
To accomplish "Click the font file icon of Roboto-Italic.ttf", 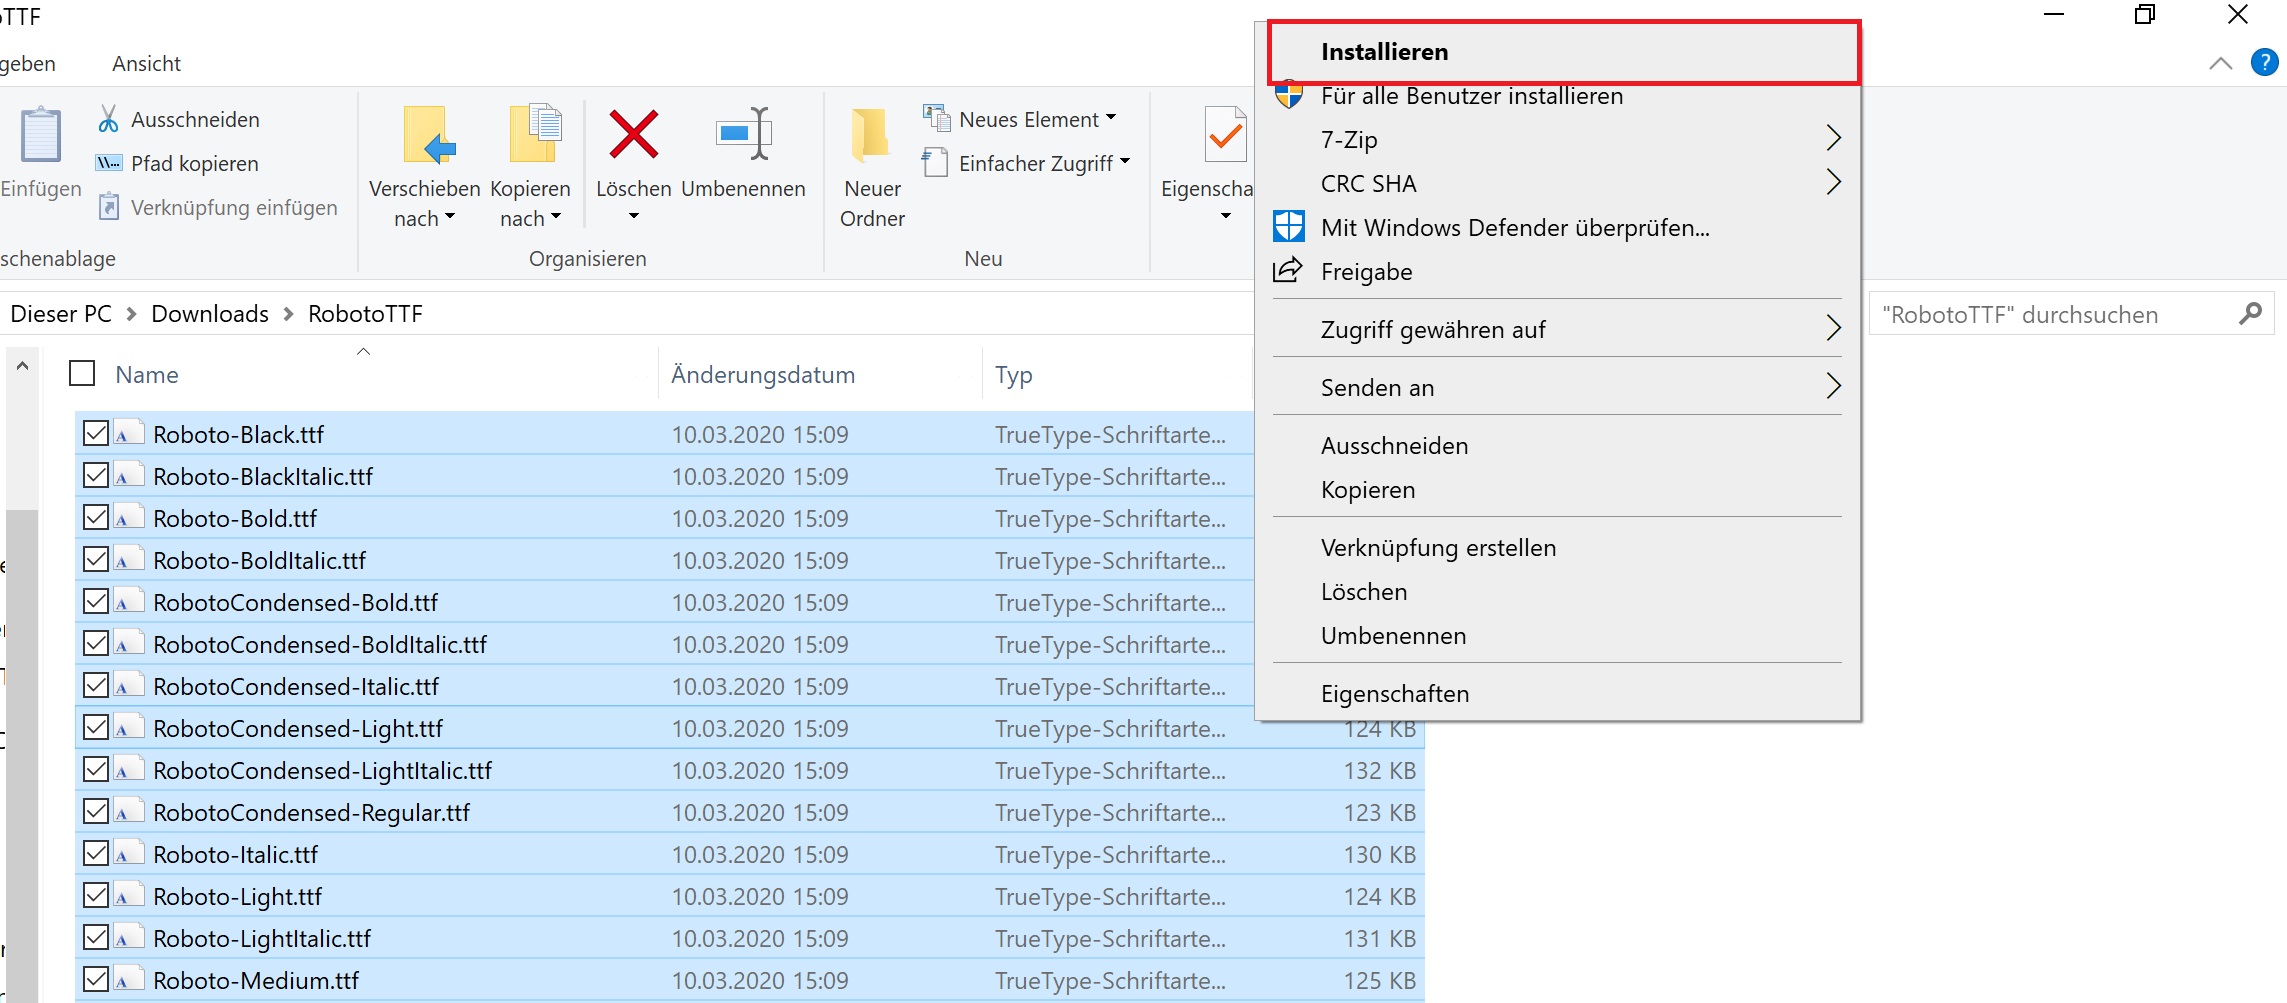I will (129, 853).
